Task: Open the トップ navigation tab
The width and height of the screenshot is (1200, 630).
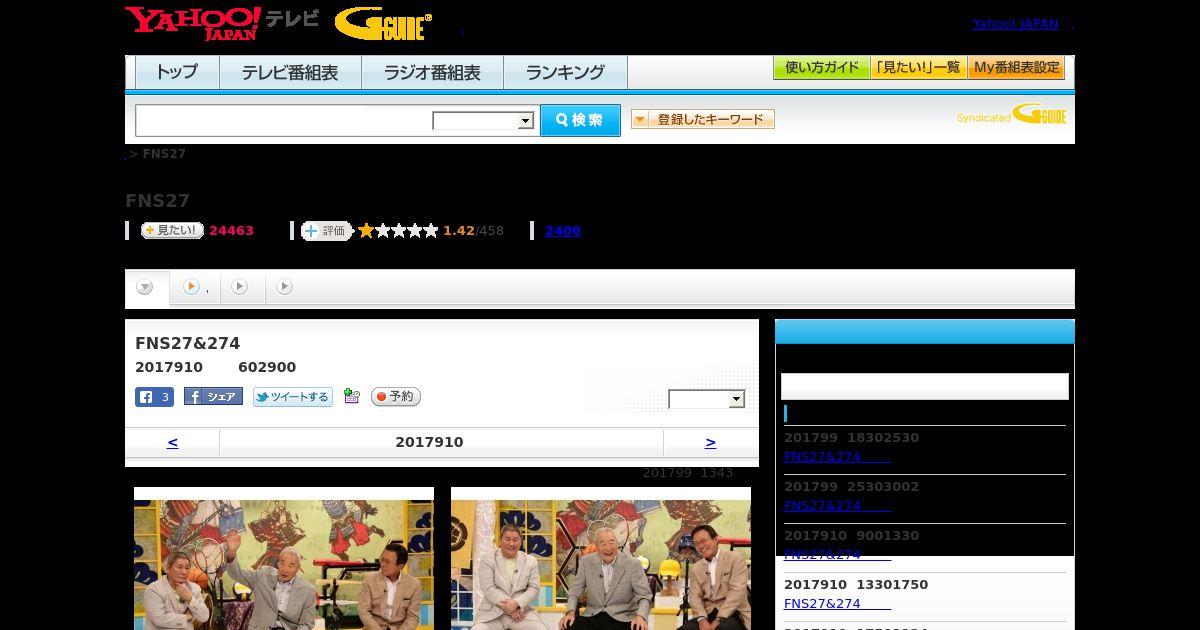Action: [177, 72]
